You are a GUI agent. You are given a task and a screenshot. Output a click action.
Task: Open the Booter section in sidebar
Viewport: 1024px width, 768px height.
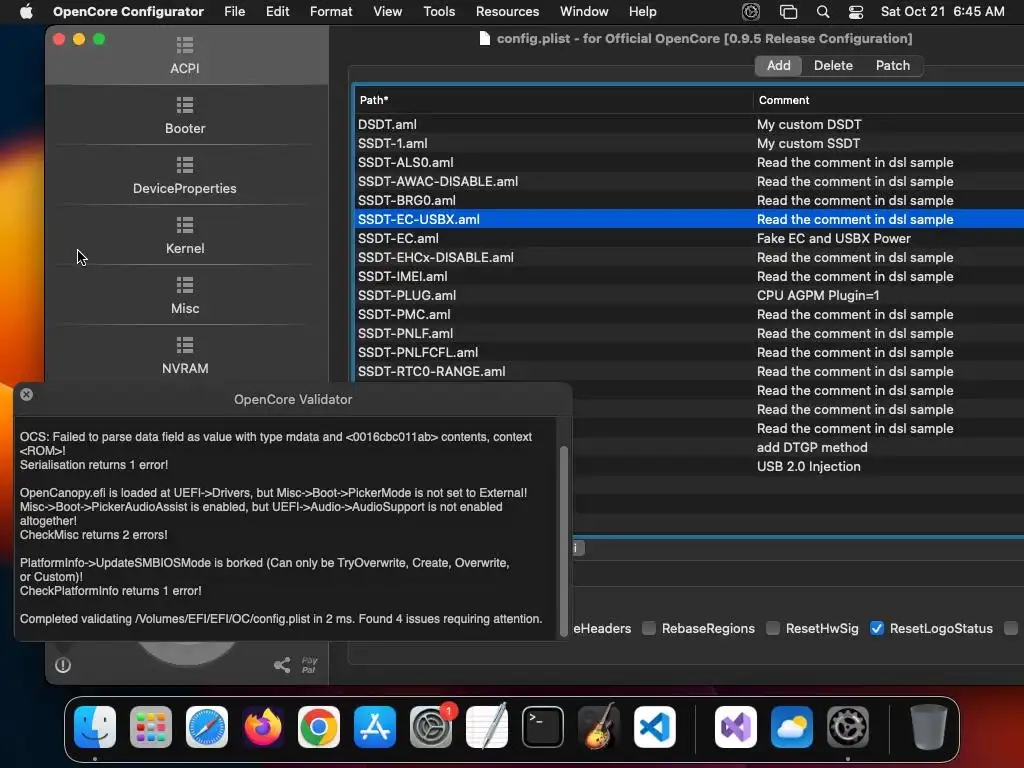(x=185, y=116)
